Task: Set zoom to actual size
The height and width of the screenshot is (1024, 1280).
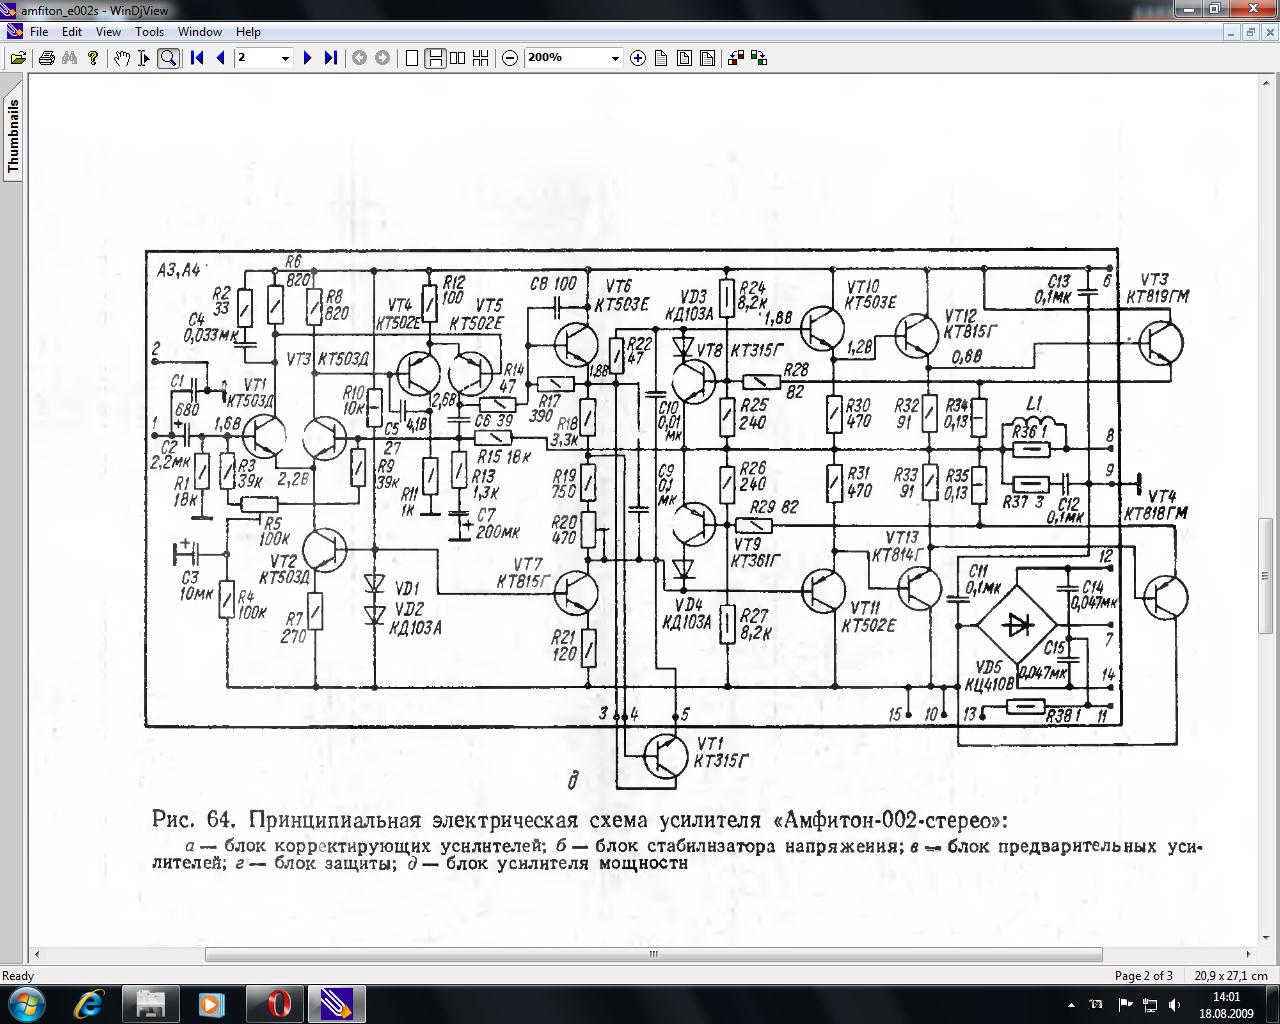Action: point(661,58)
